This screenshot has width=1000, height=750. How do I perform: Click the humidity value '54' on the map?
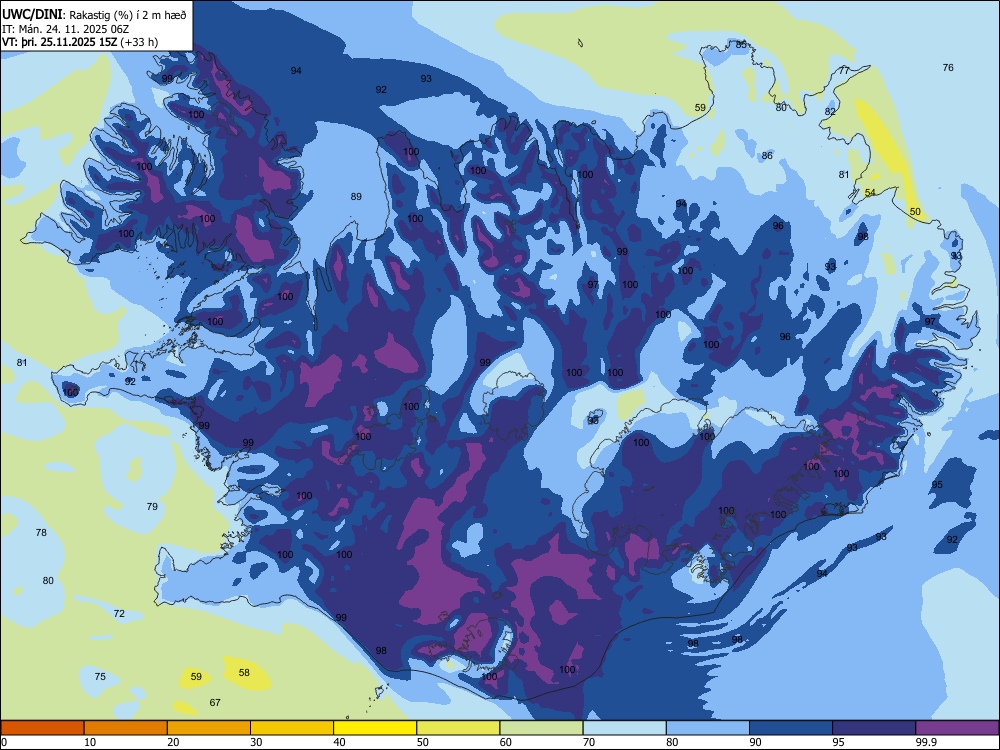(870, 193)
